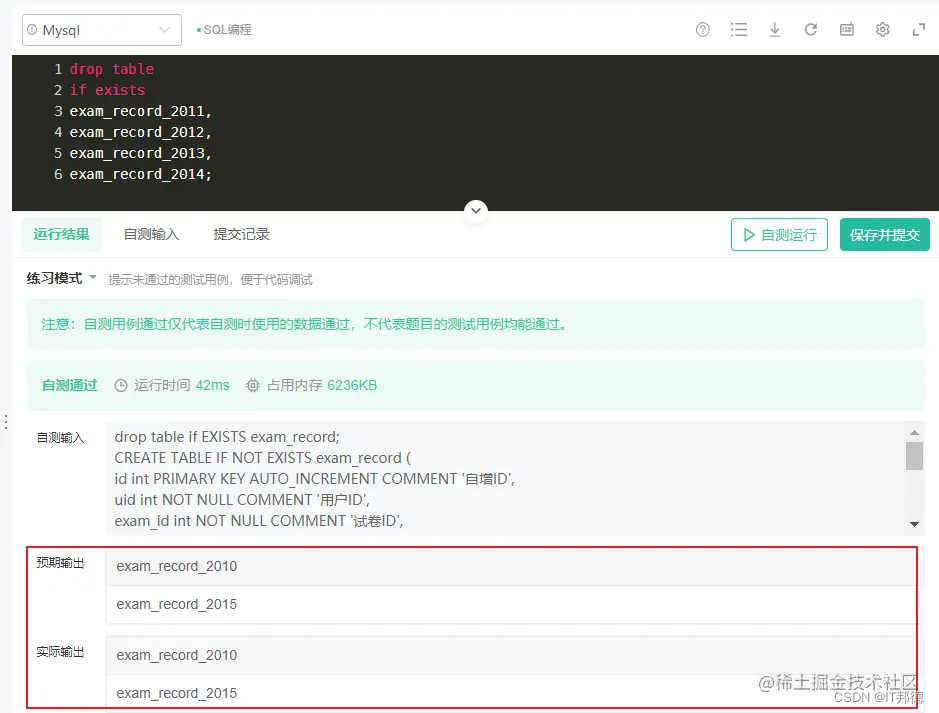The image size is (939, 713).
Task: Click 'drop table if EXISTS exam_record;' input line
Action: [227, 437]
